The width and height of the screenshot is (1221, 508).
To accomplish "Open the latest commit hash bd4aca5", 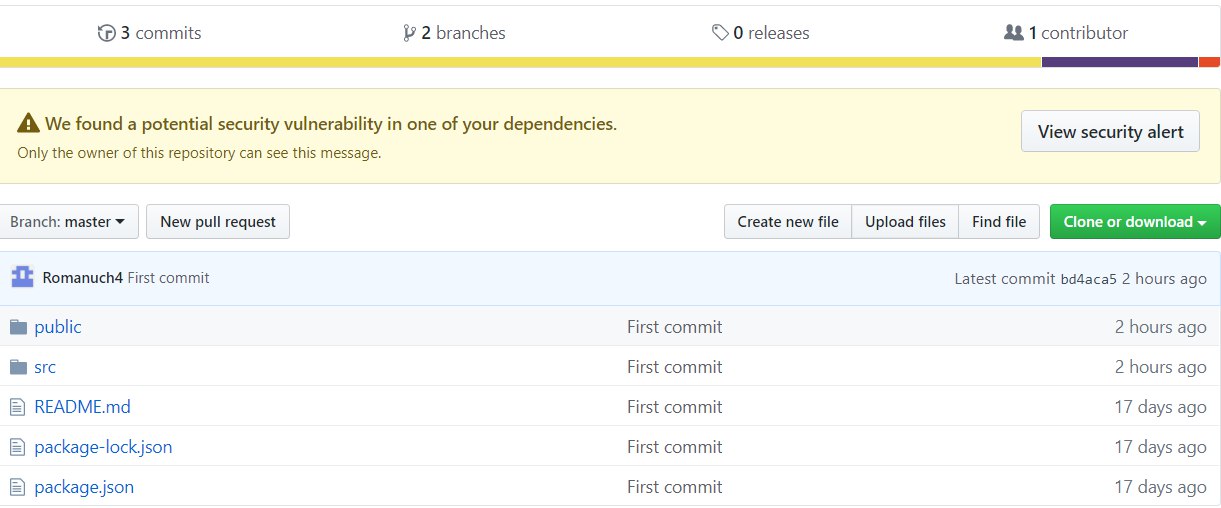I will 1088,279.
